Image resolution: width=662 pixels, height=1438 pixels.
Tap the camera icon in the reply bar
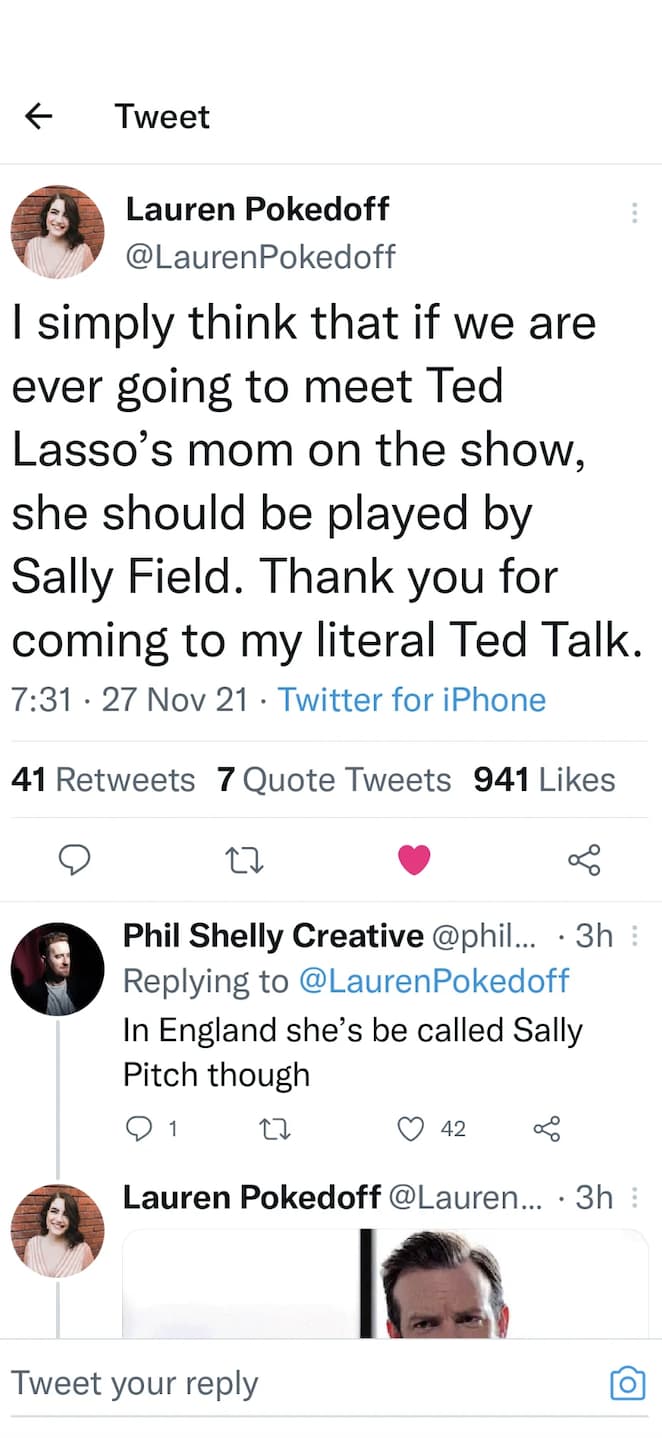pos(627,1383)
